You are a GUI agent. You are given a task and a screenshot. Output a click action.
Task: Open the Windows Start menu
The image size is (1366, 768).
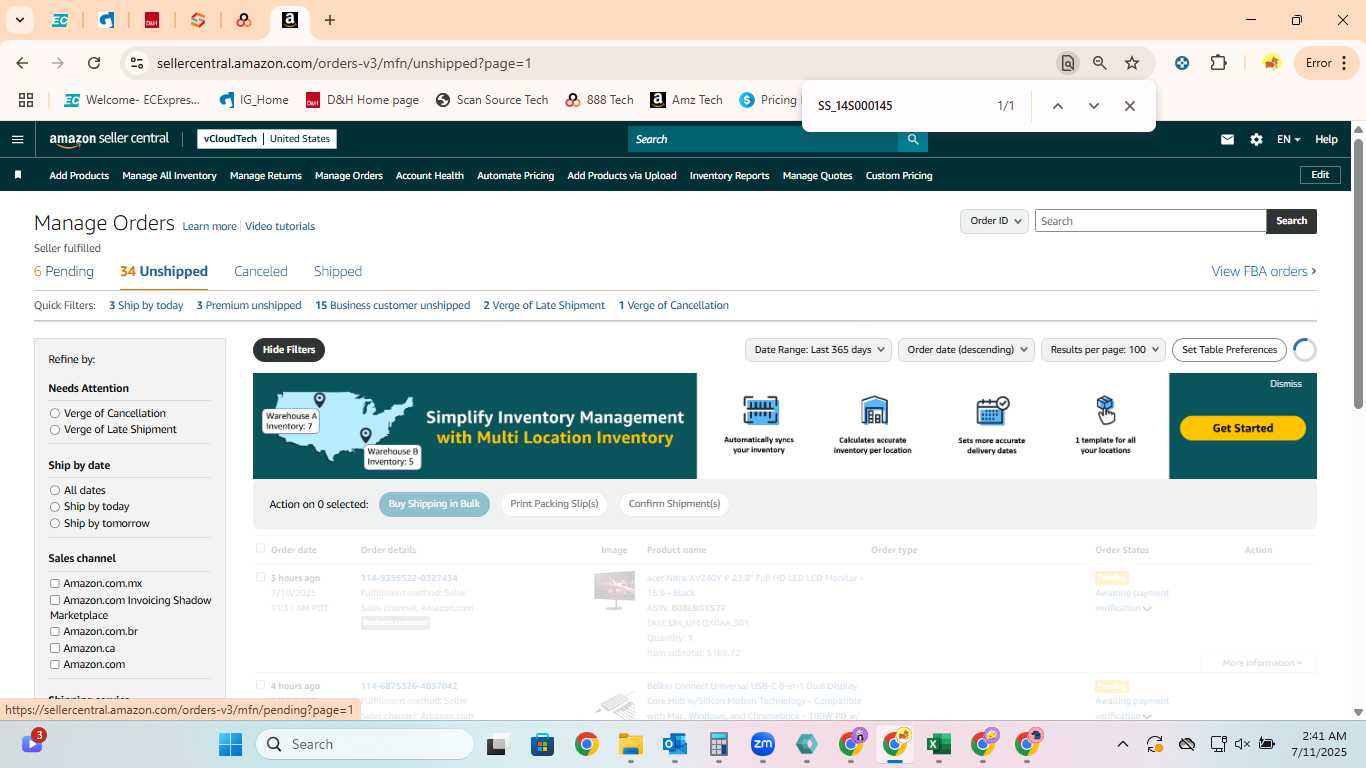[230, 744]
